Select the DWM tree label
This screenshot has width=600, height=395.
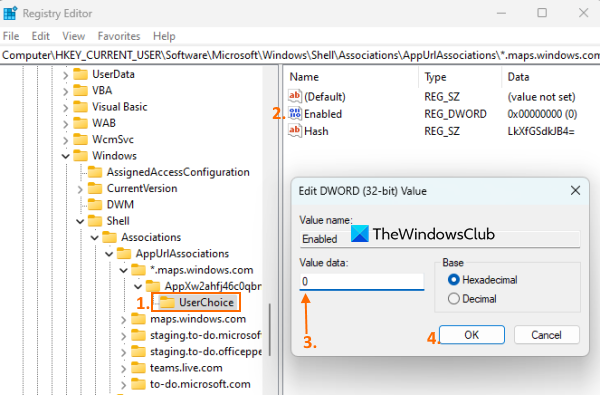(120, 205)
